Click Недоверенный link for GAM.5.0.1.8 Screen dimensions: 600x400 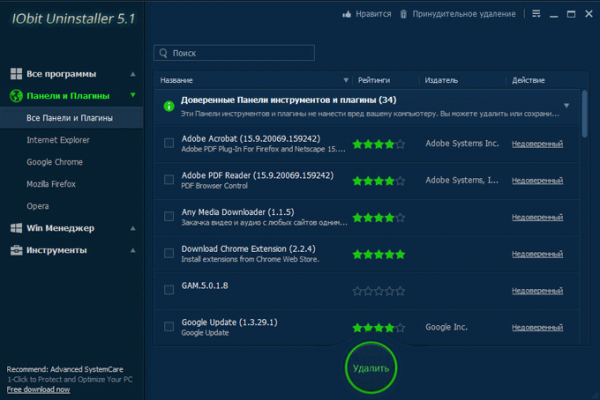(537, 291)
